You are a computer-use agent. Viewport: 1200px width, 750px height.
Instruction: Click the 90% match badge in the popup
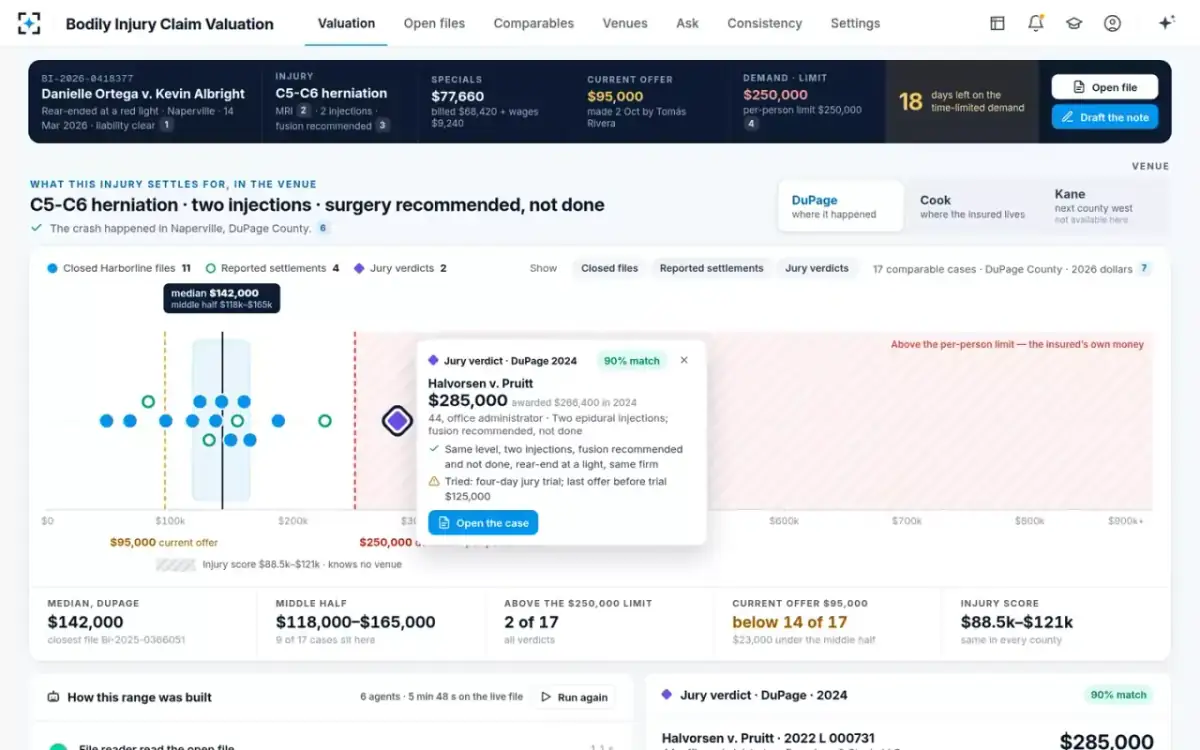coord(633,360)
